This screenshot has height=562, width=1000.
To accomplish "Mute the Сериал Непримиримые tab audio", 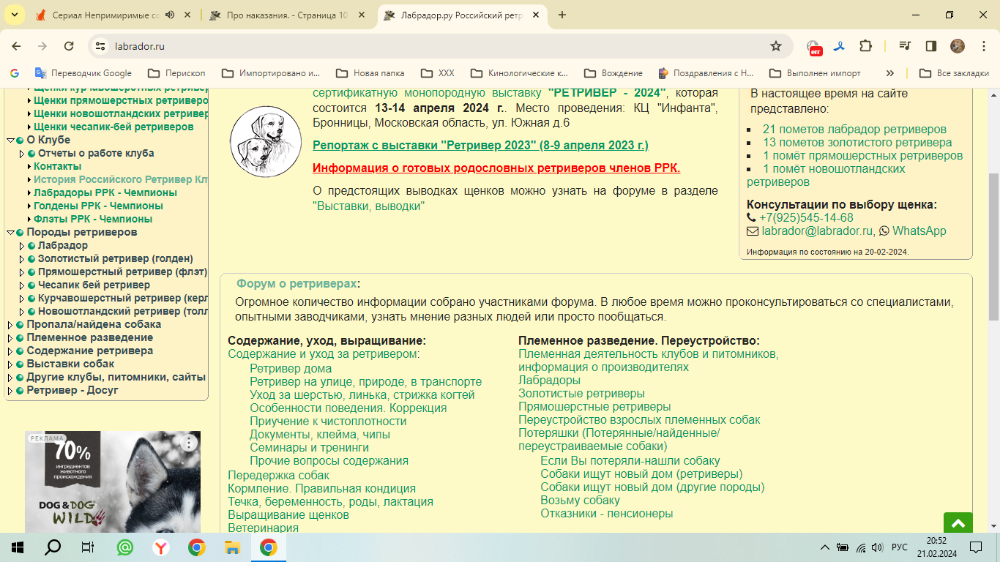I will (x=170, y=15).
